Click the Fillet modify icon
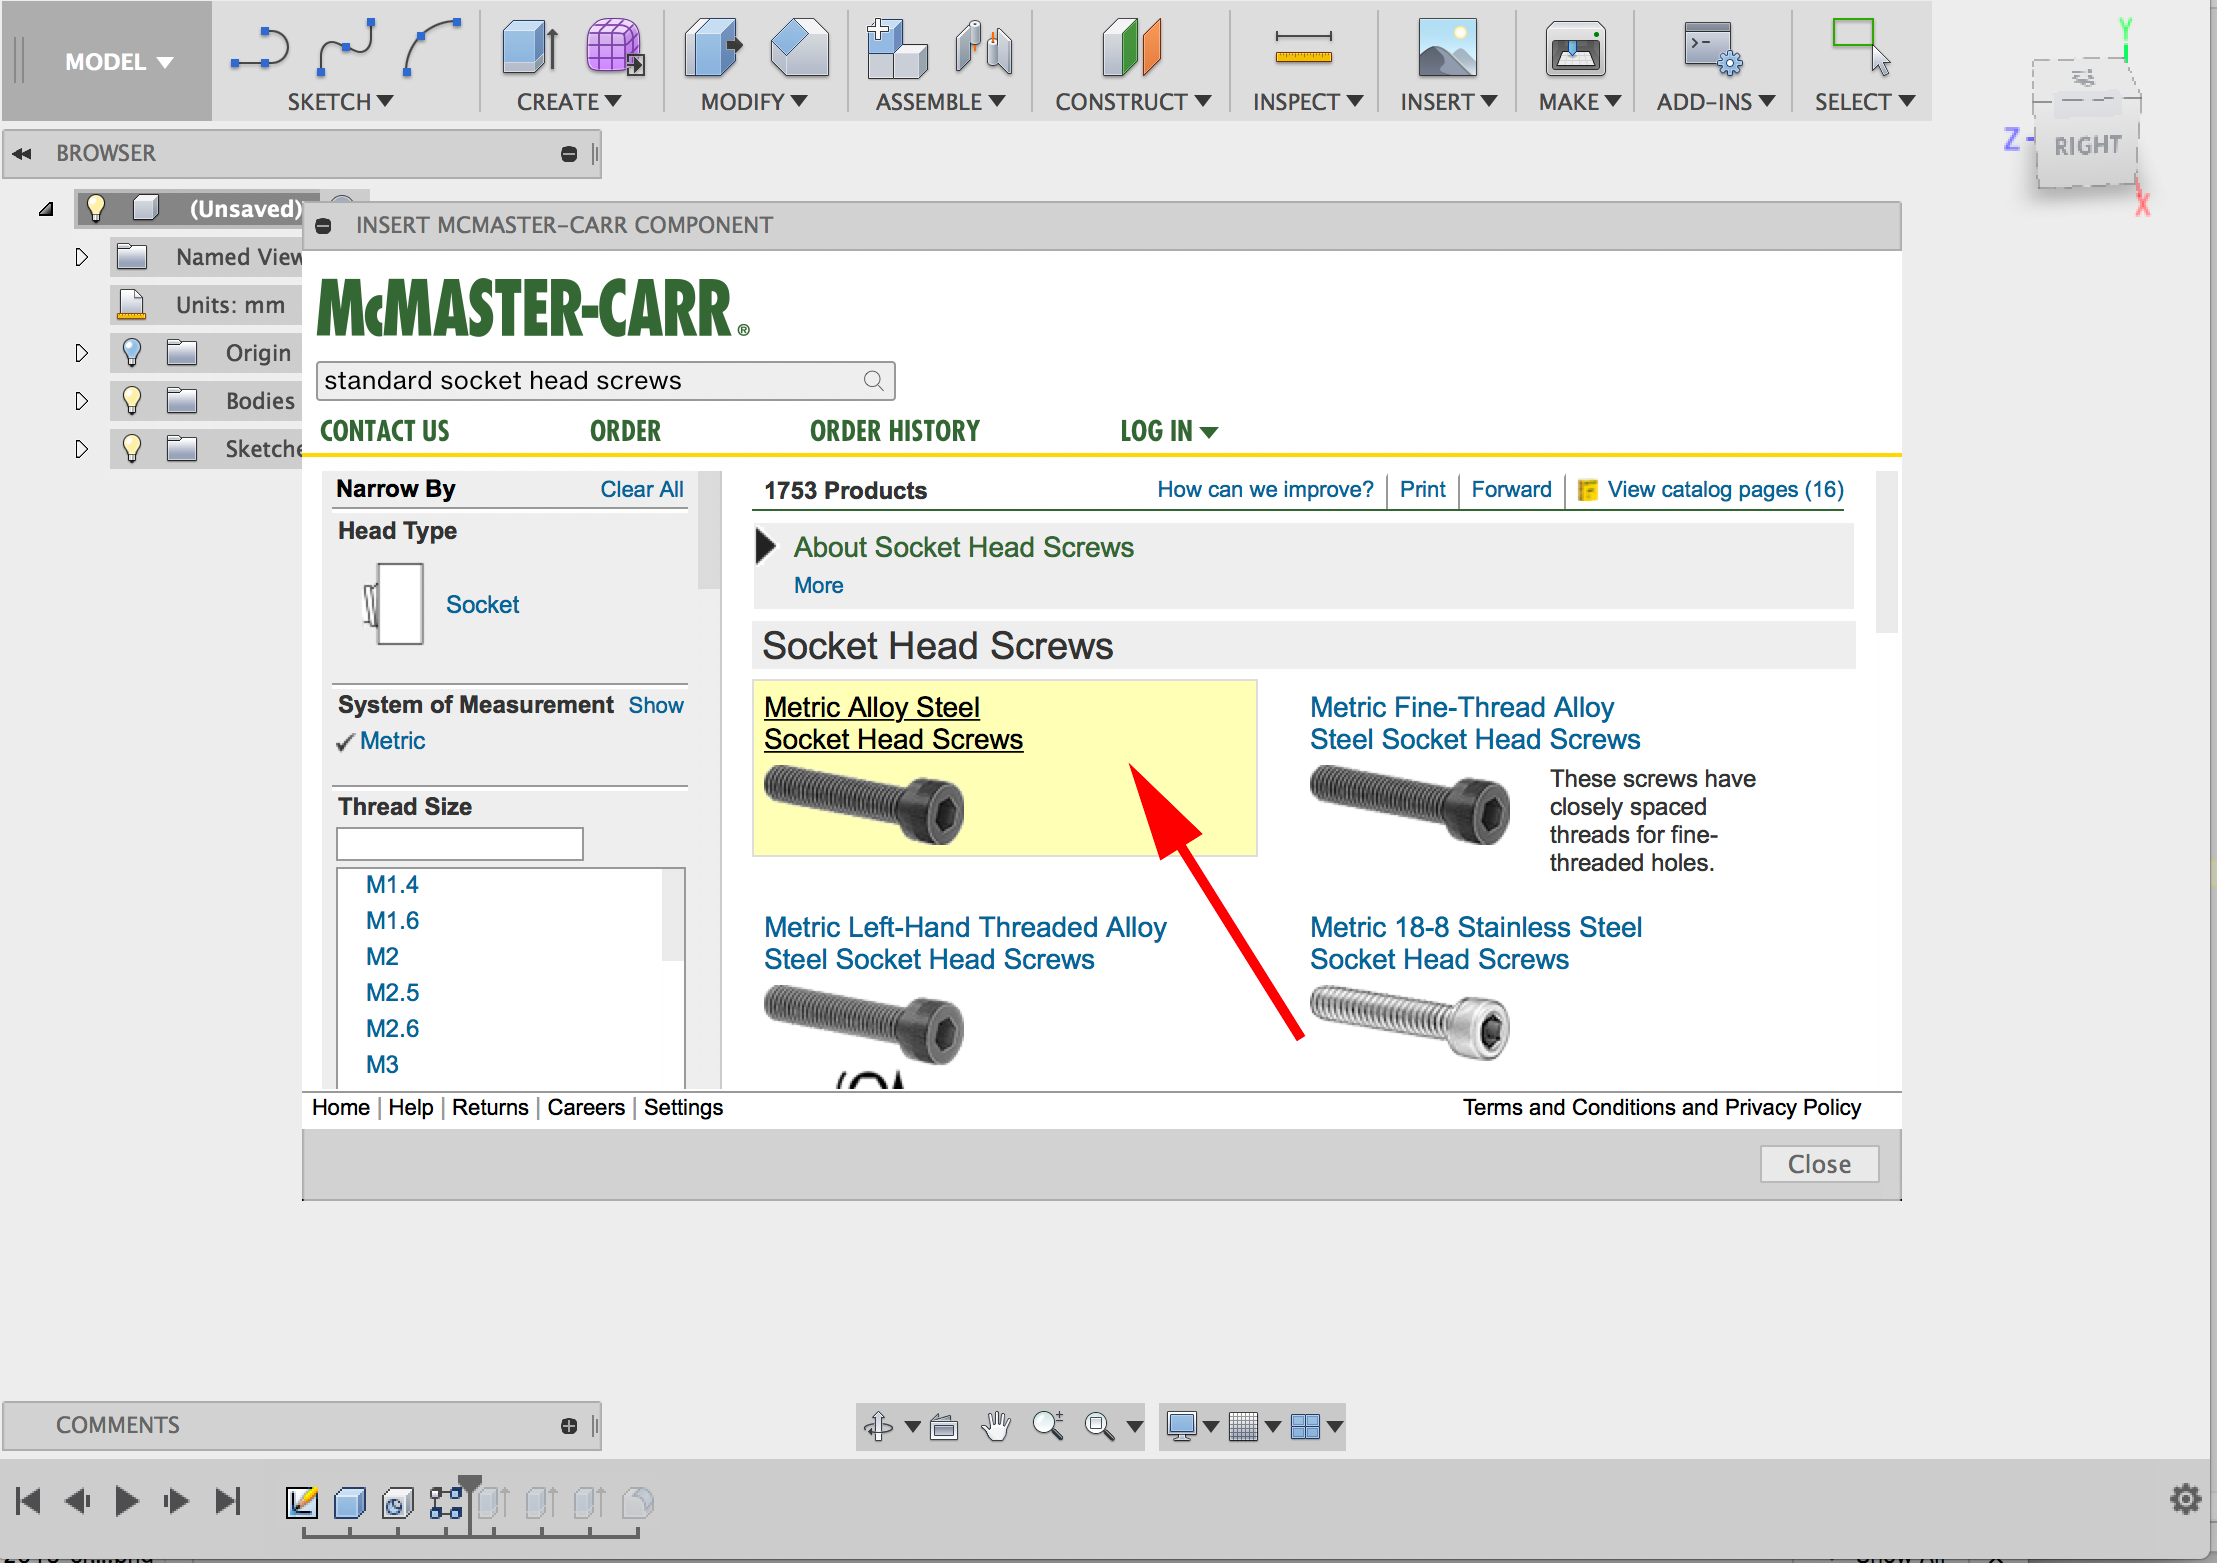The height and width of the screenshot is (1563, 2217). (x=799, y=47)
